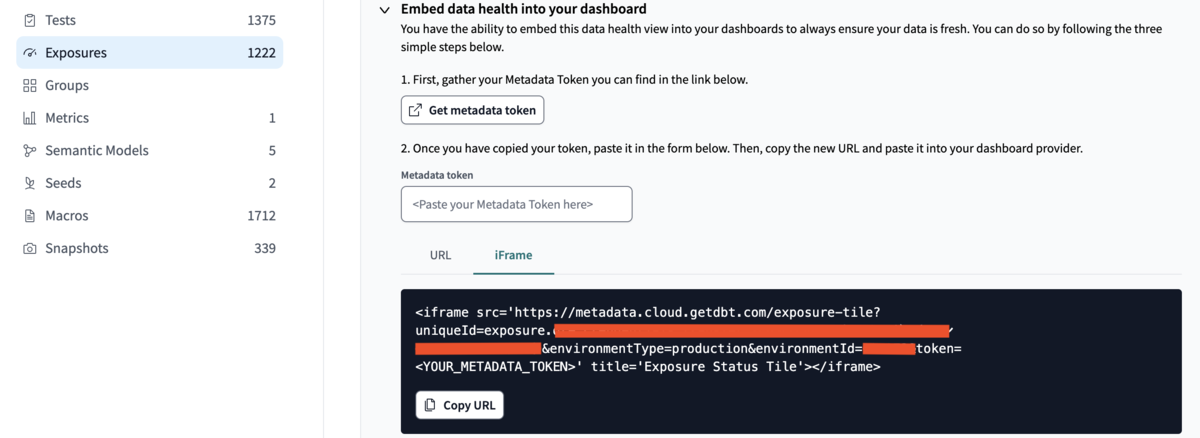Open the Semantic Models sidebar item
This screenshot has width=1200, height=438.
[x=149, y=151]
